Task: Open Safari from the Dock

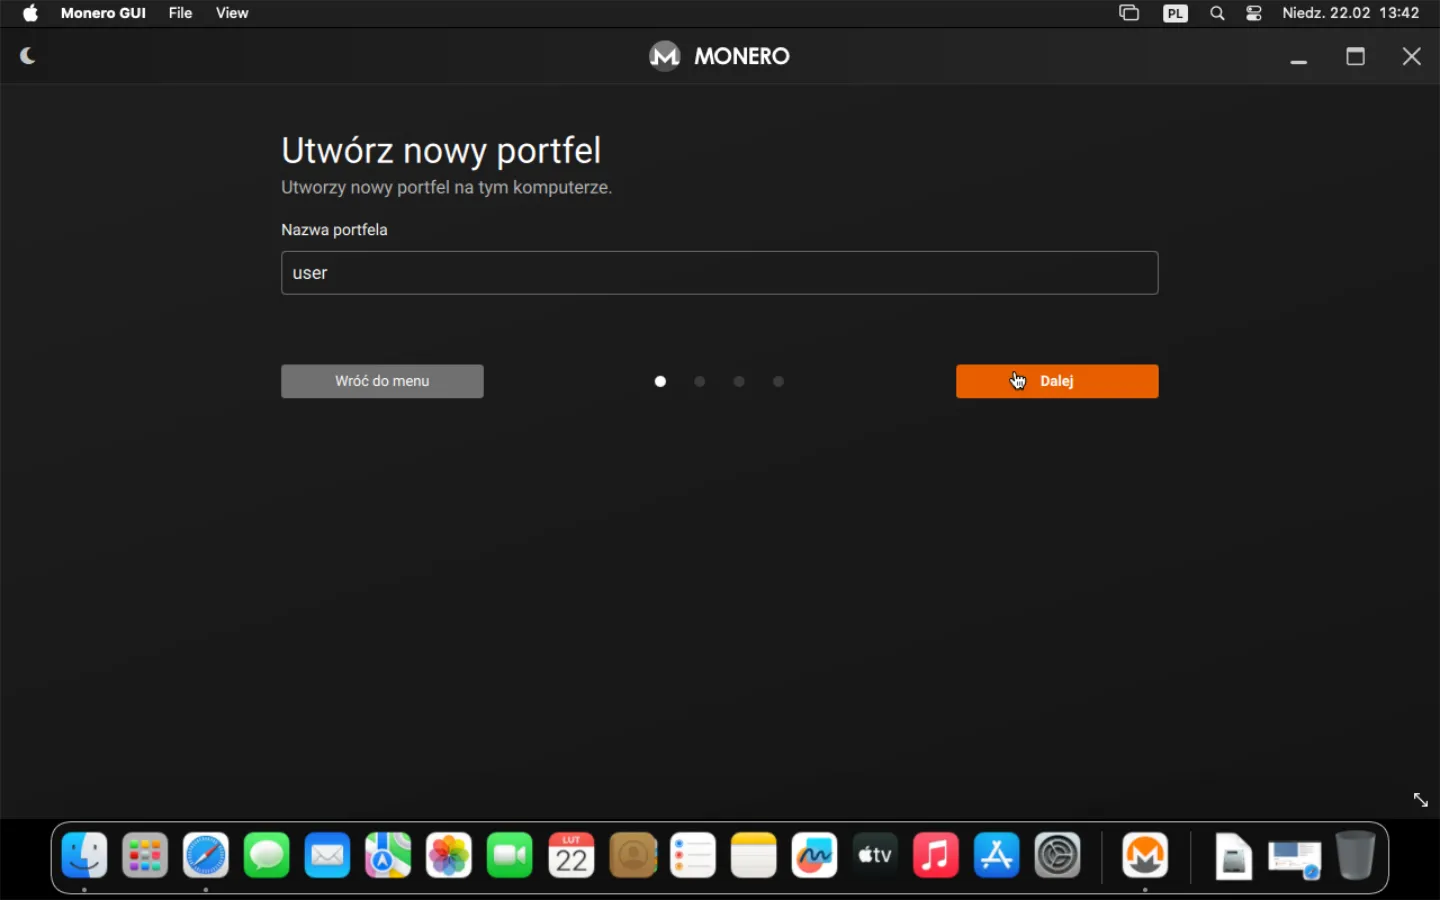Action: [x=206, y=856]
